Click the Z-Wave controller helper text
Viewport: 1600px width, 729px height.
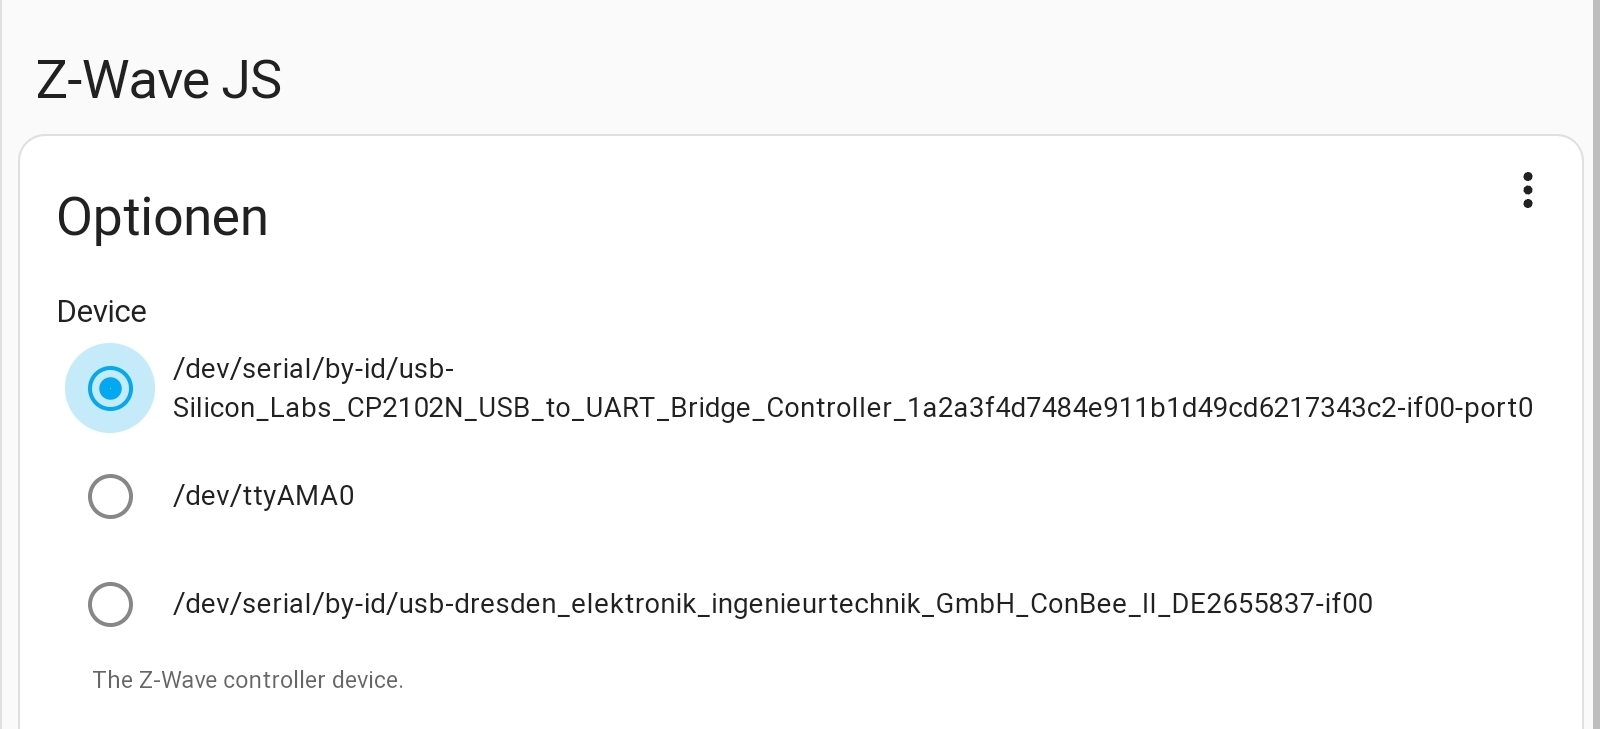point(248,680)
